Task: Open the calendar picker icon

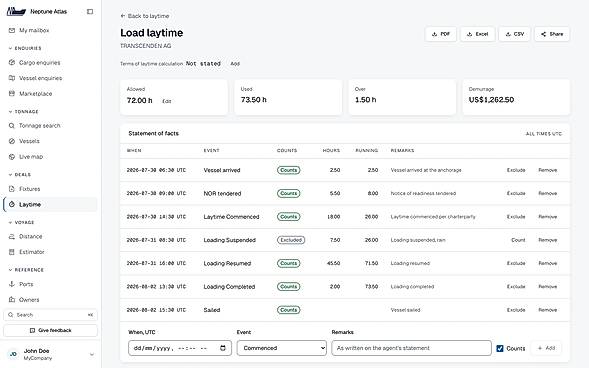Action: (x=223, y=348)
